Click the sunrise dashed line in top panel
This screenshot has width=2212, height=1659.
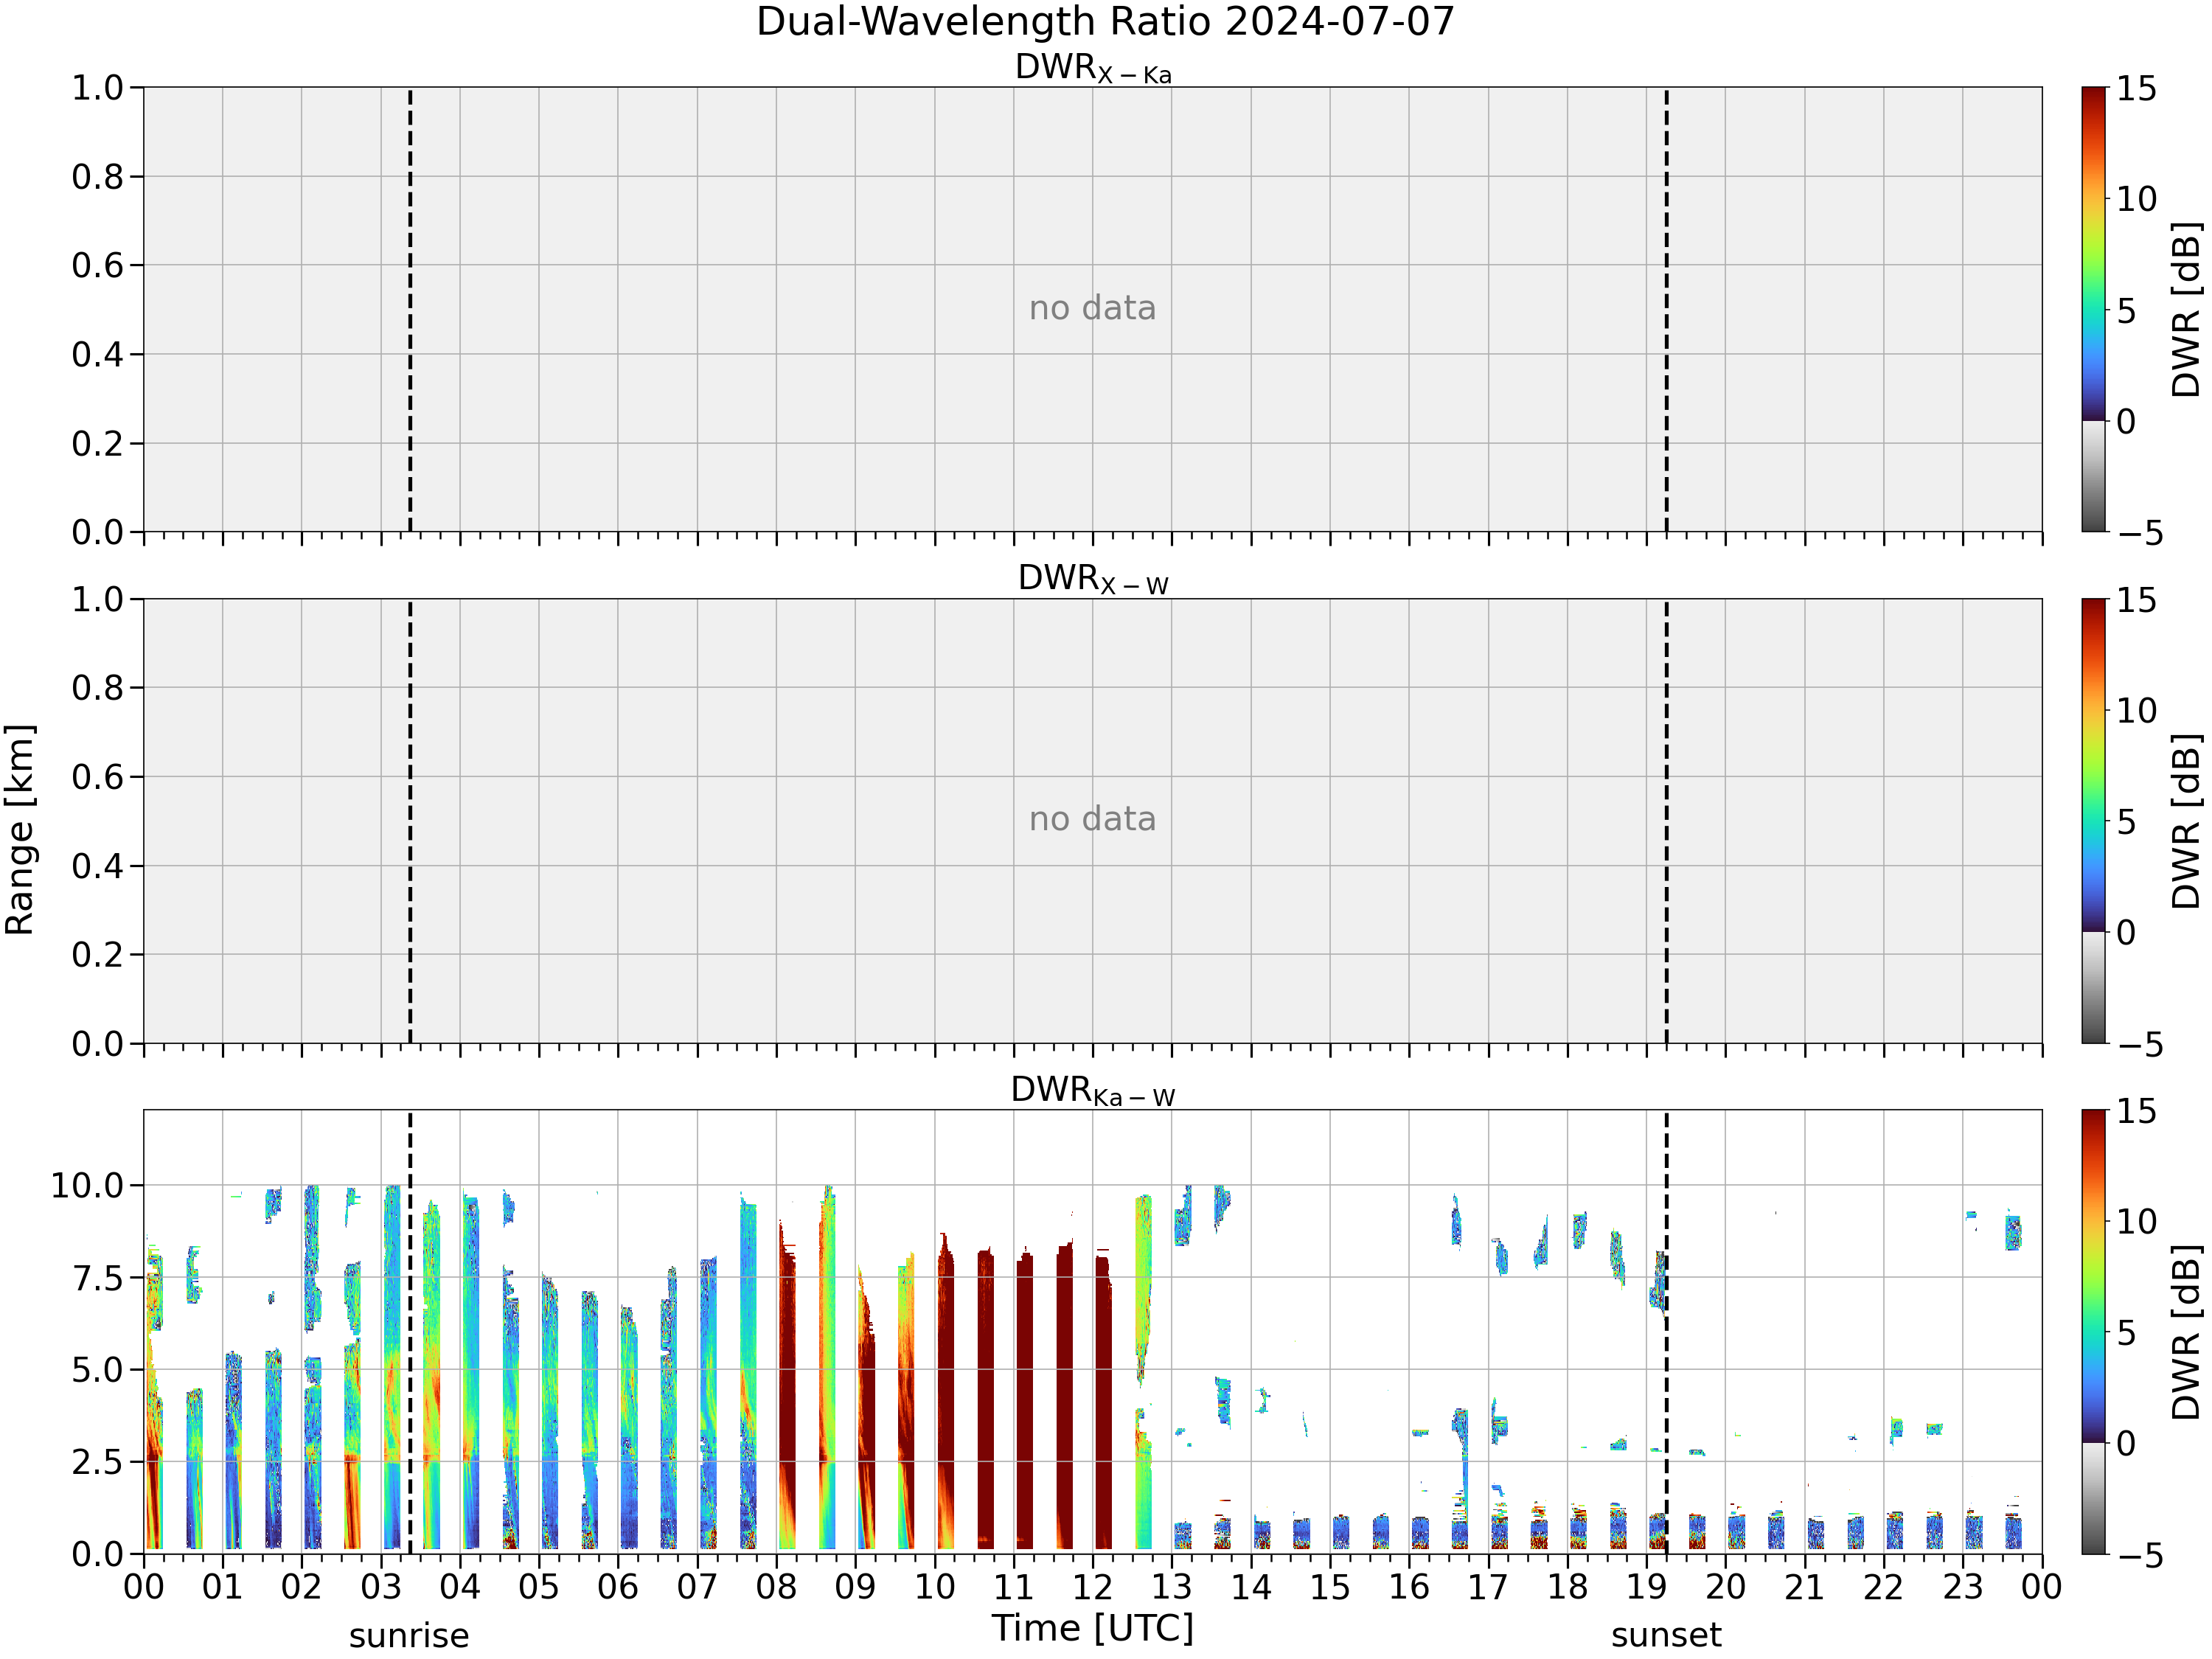pyautogui.click(x=410, y=309)
